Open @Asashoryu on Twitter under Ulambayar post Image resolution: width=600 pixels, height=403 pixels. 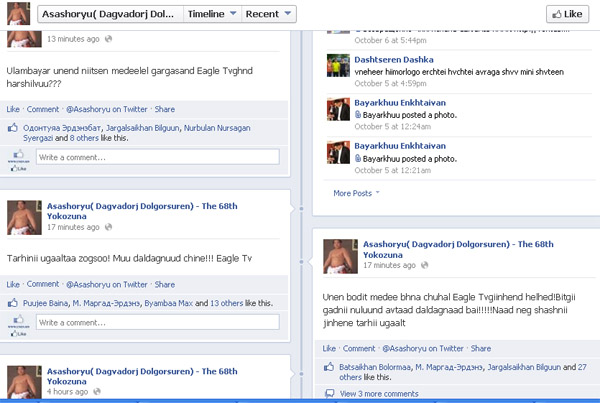pyautogui.click(x=106, y=109)
